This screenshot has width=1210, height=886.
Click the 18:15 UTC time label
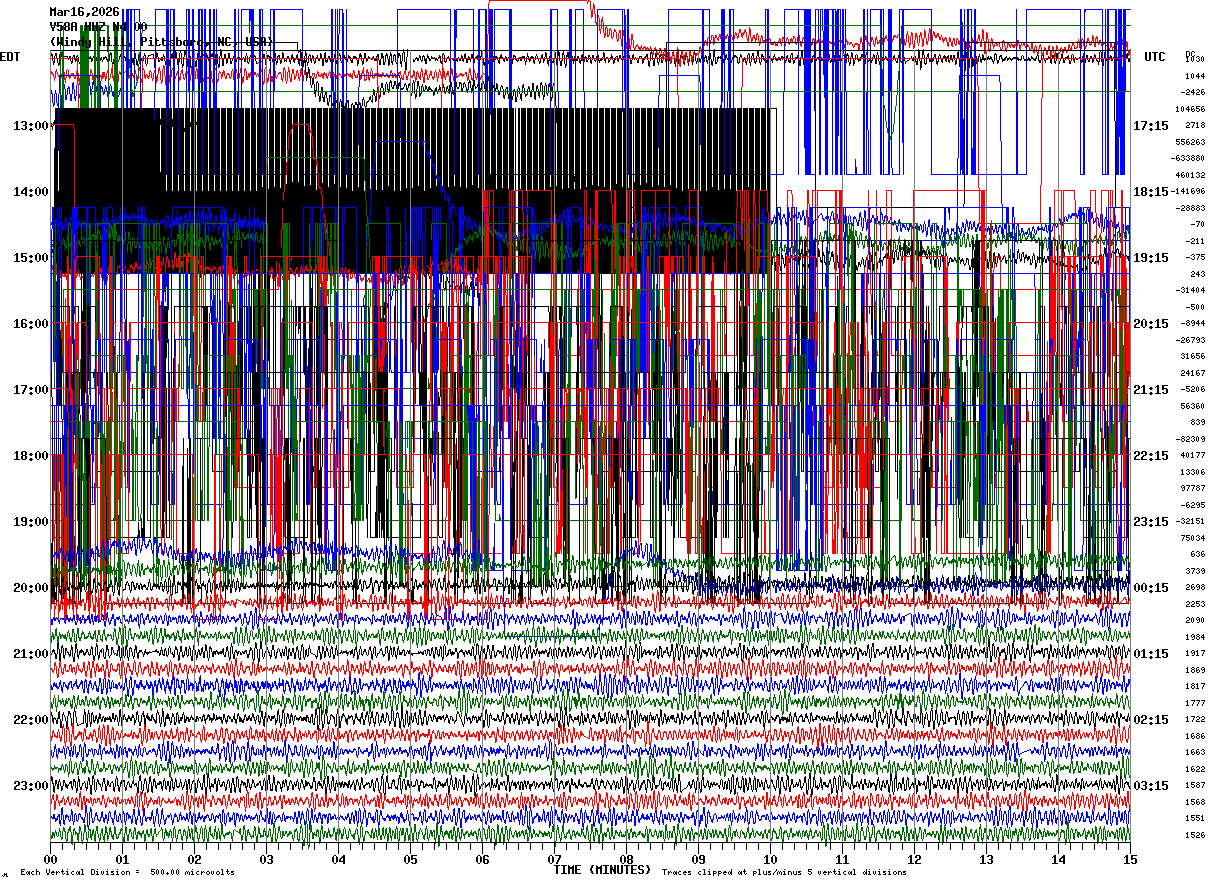(x=1151, y=191)
